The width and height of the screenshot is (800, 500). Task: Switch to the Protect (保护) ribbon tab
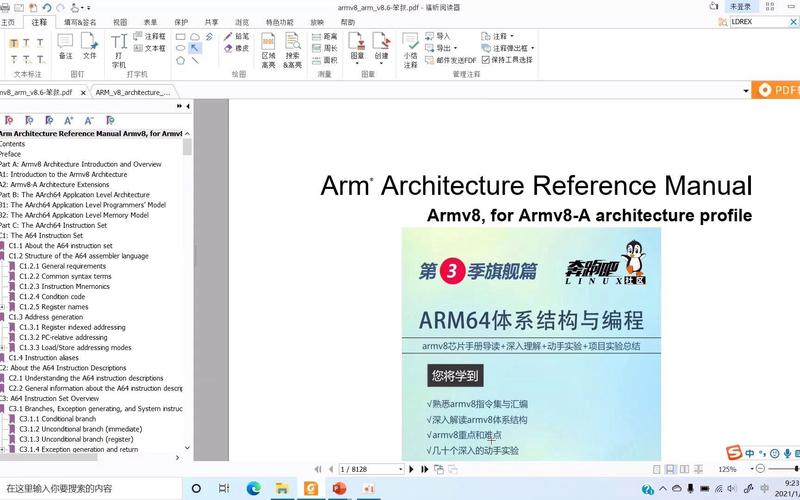point(181,22)
